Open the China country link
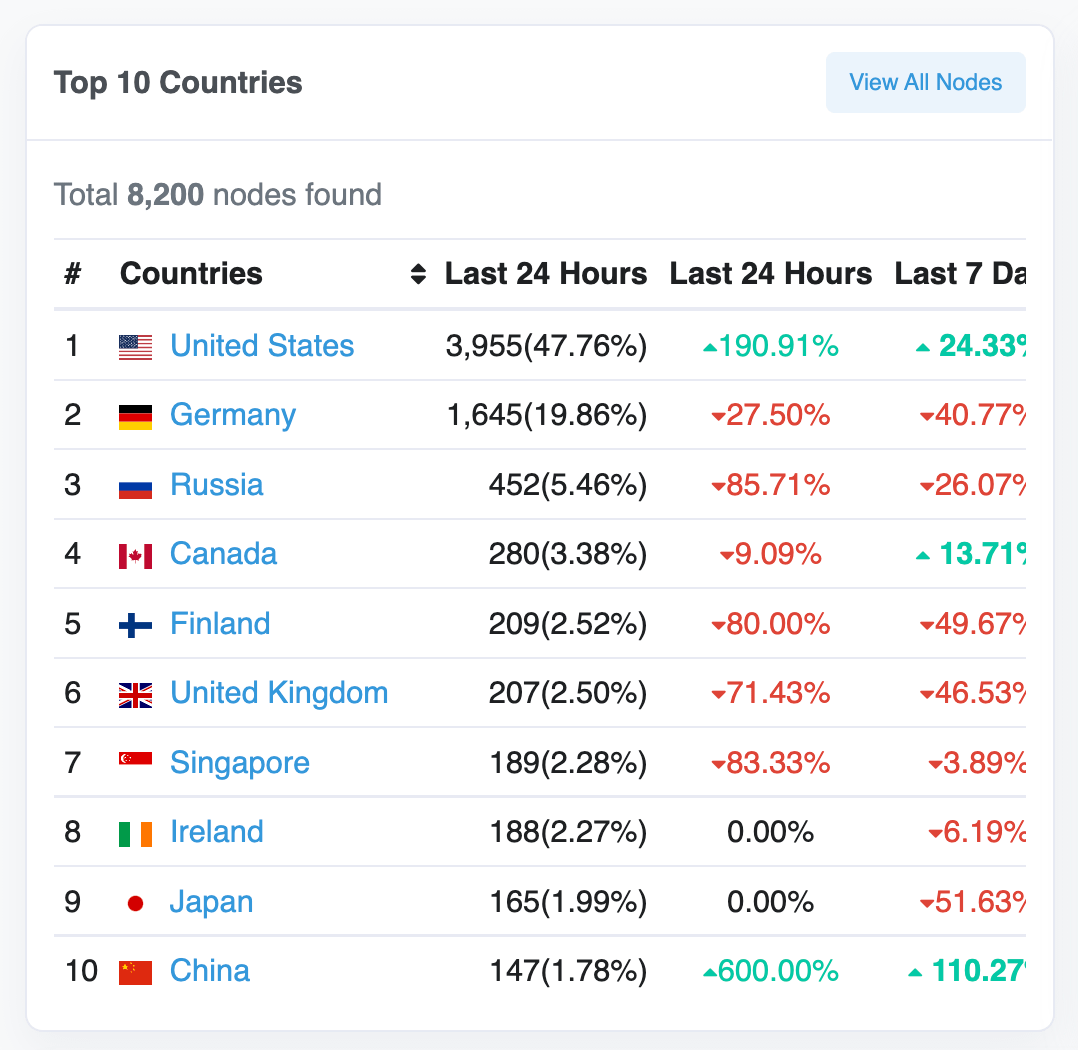The height and width of the screenshot is (1050, 1078). tap(210, 971)
